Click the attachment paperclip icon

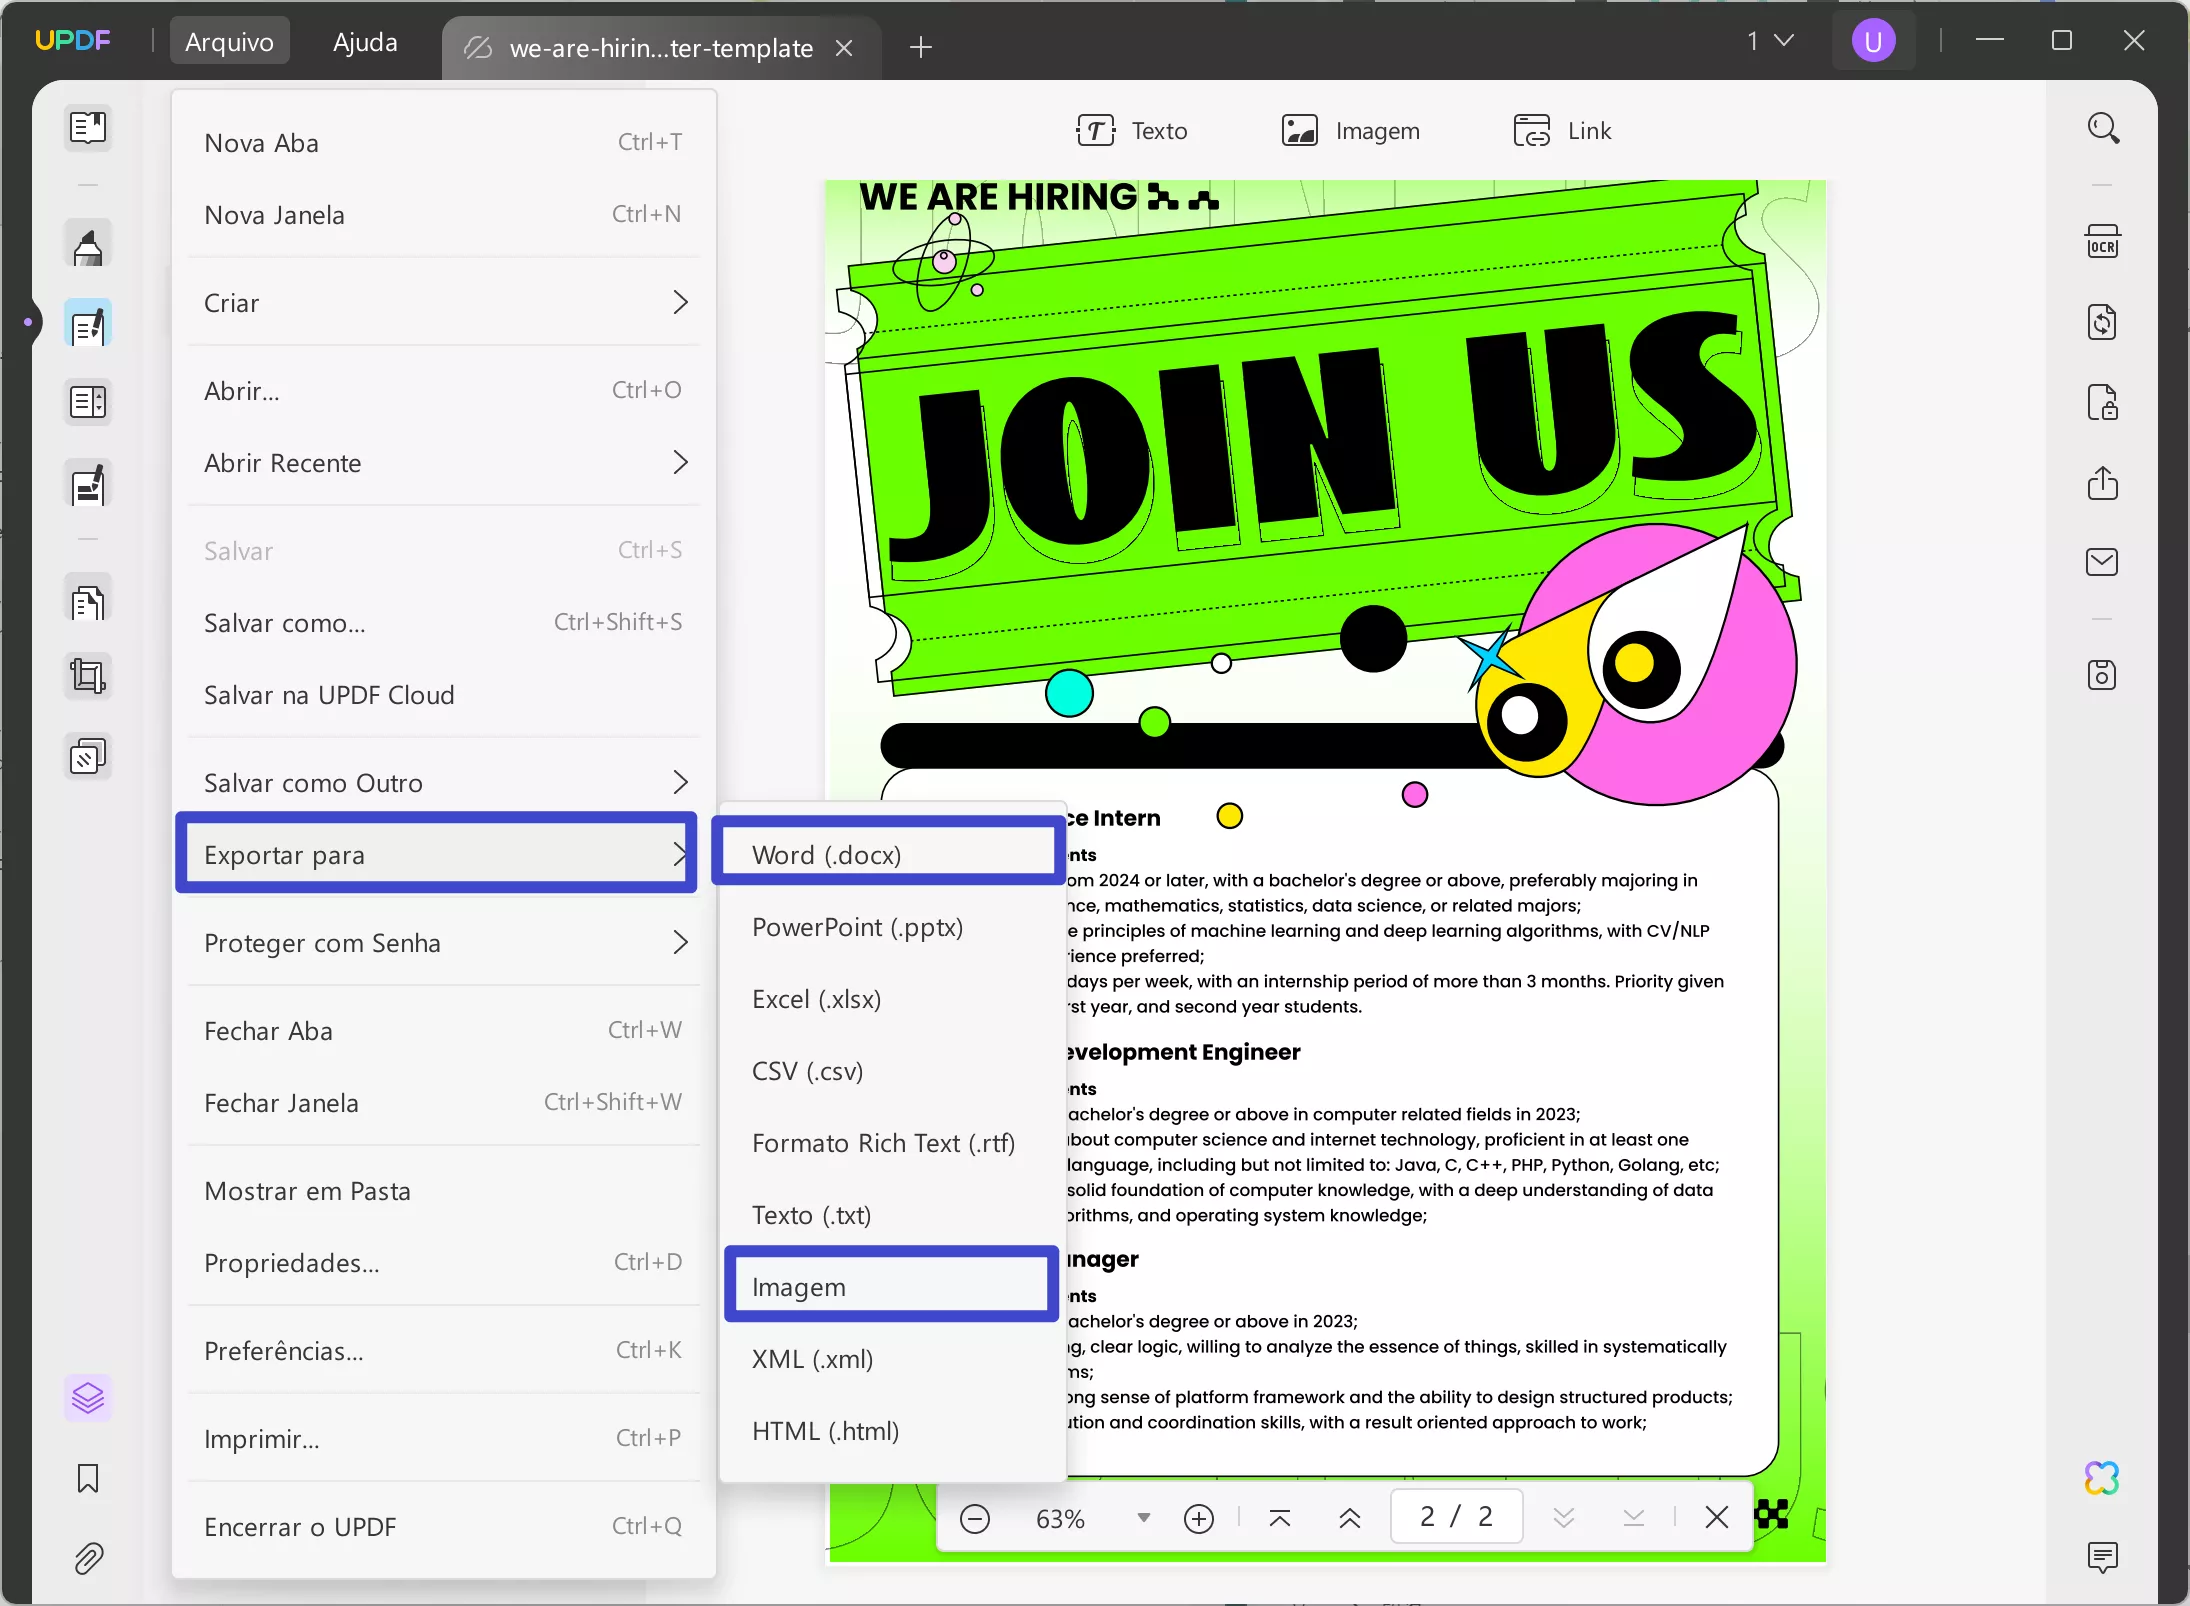pos(88,1558)
